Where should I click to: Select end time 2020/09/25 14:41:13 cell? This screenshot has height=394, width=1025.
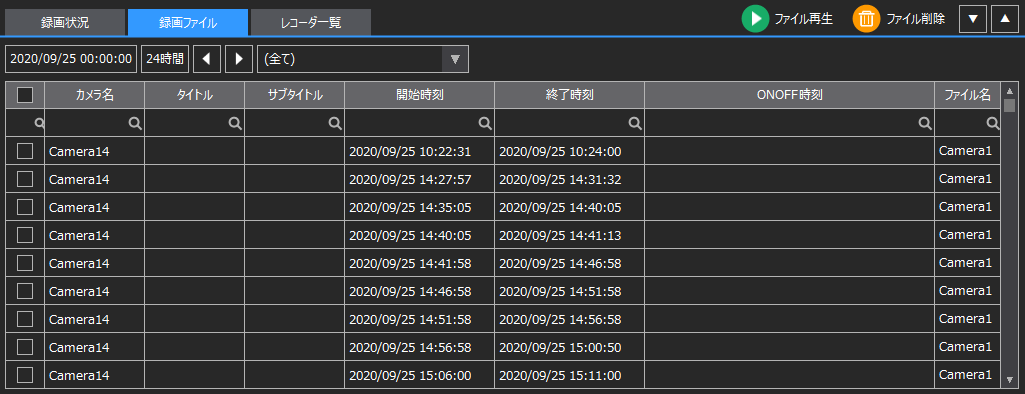tap(569, 235)
